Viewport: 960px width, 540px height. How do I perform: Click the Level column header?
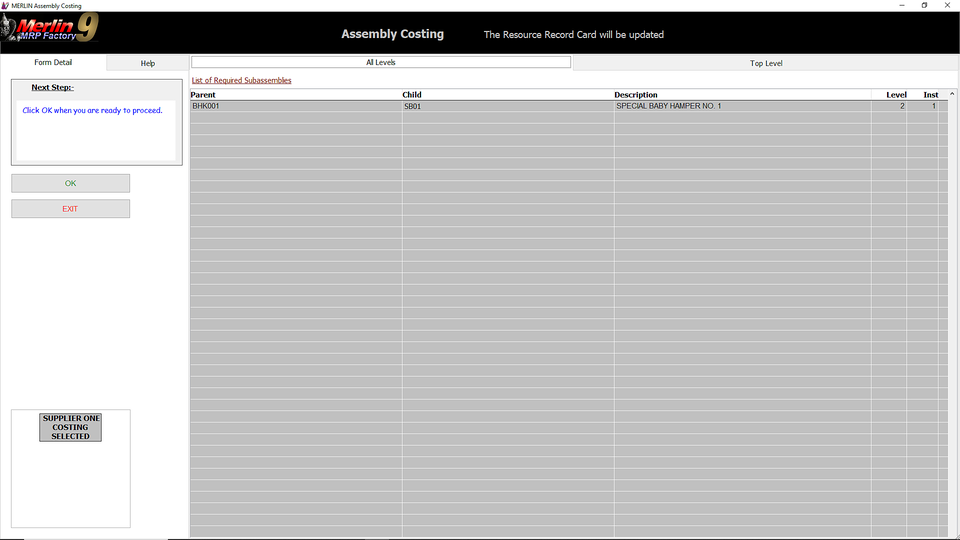pos(895,95)
